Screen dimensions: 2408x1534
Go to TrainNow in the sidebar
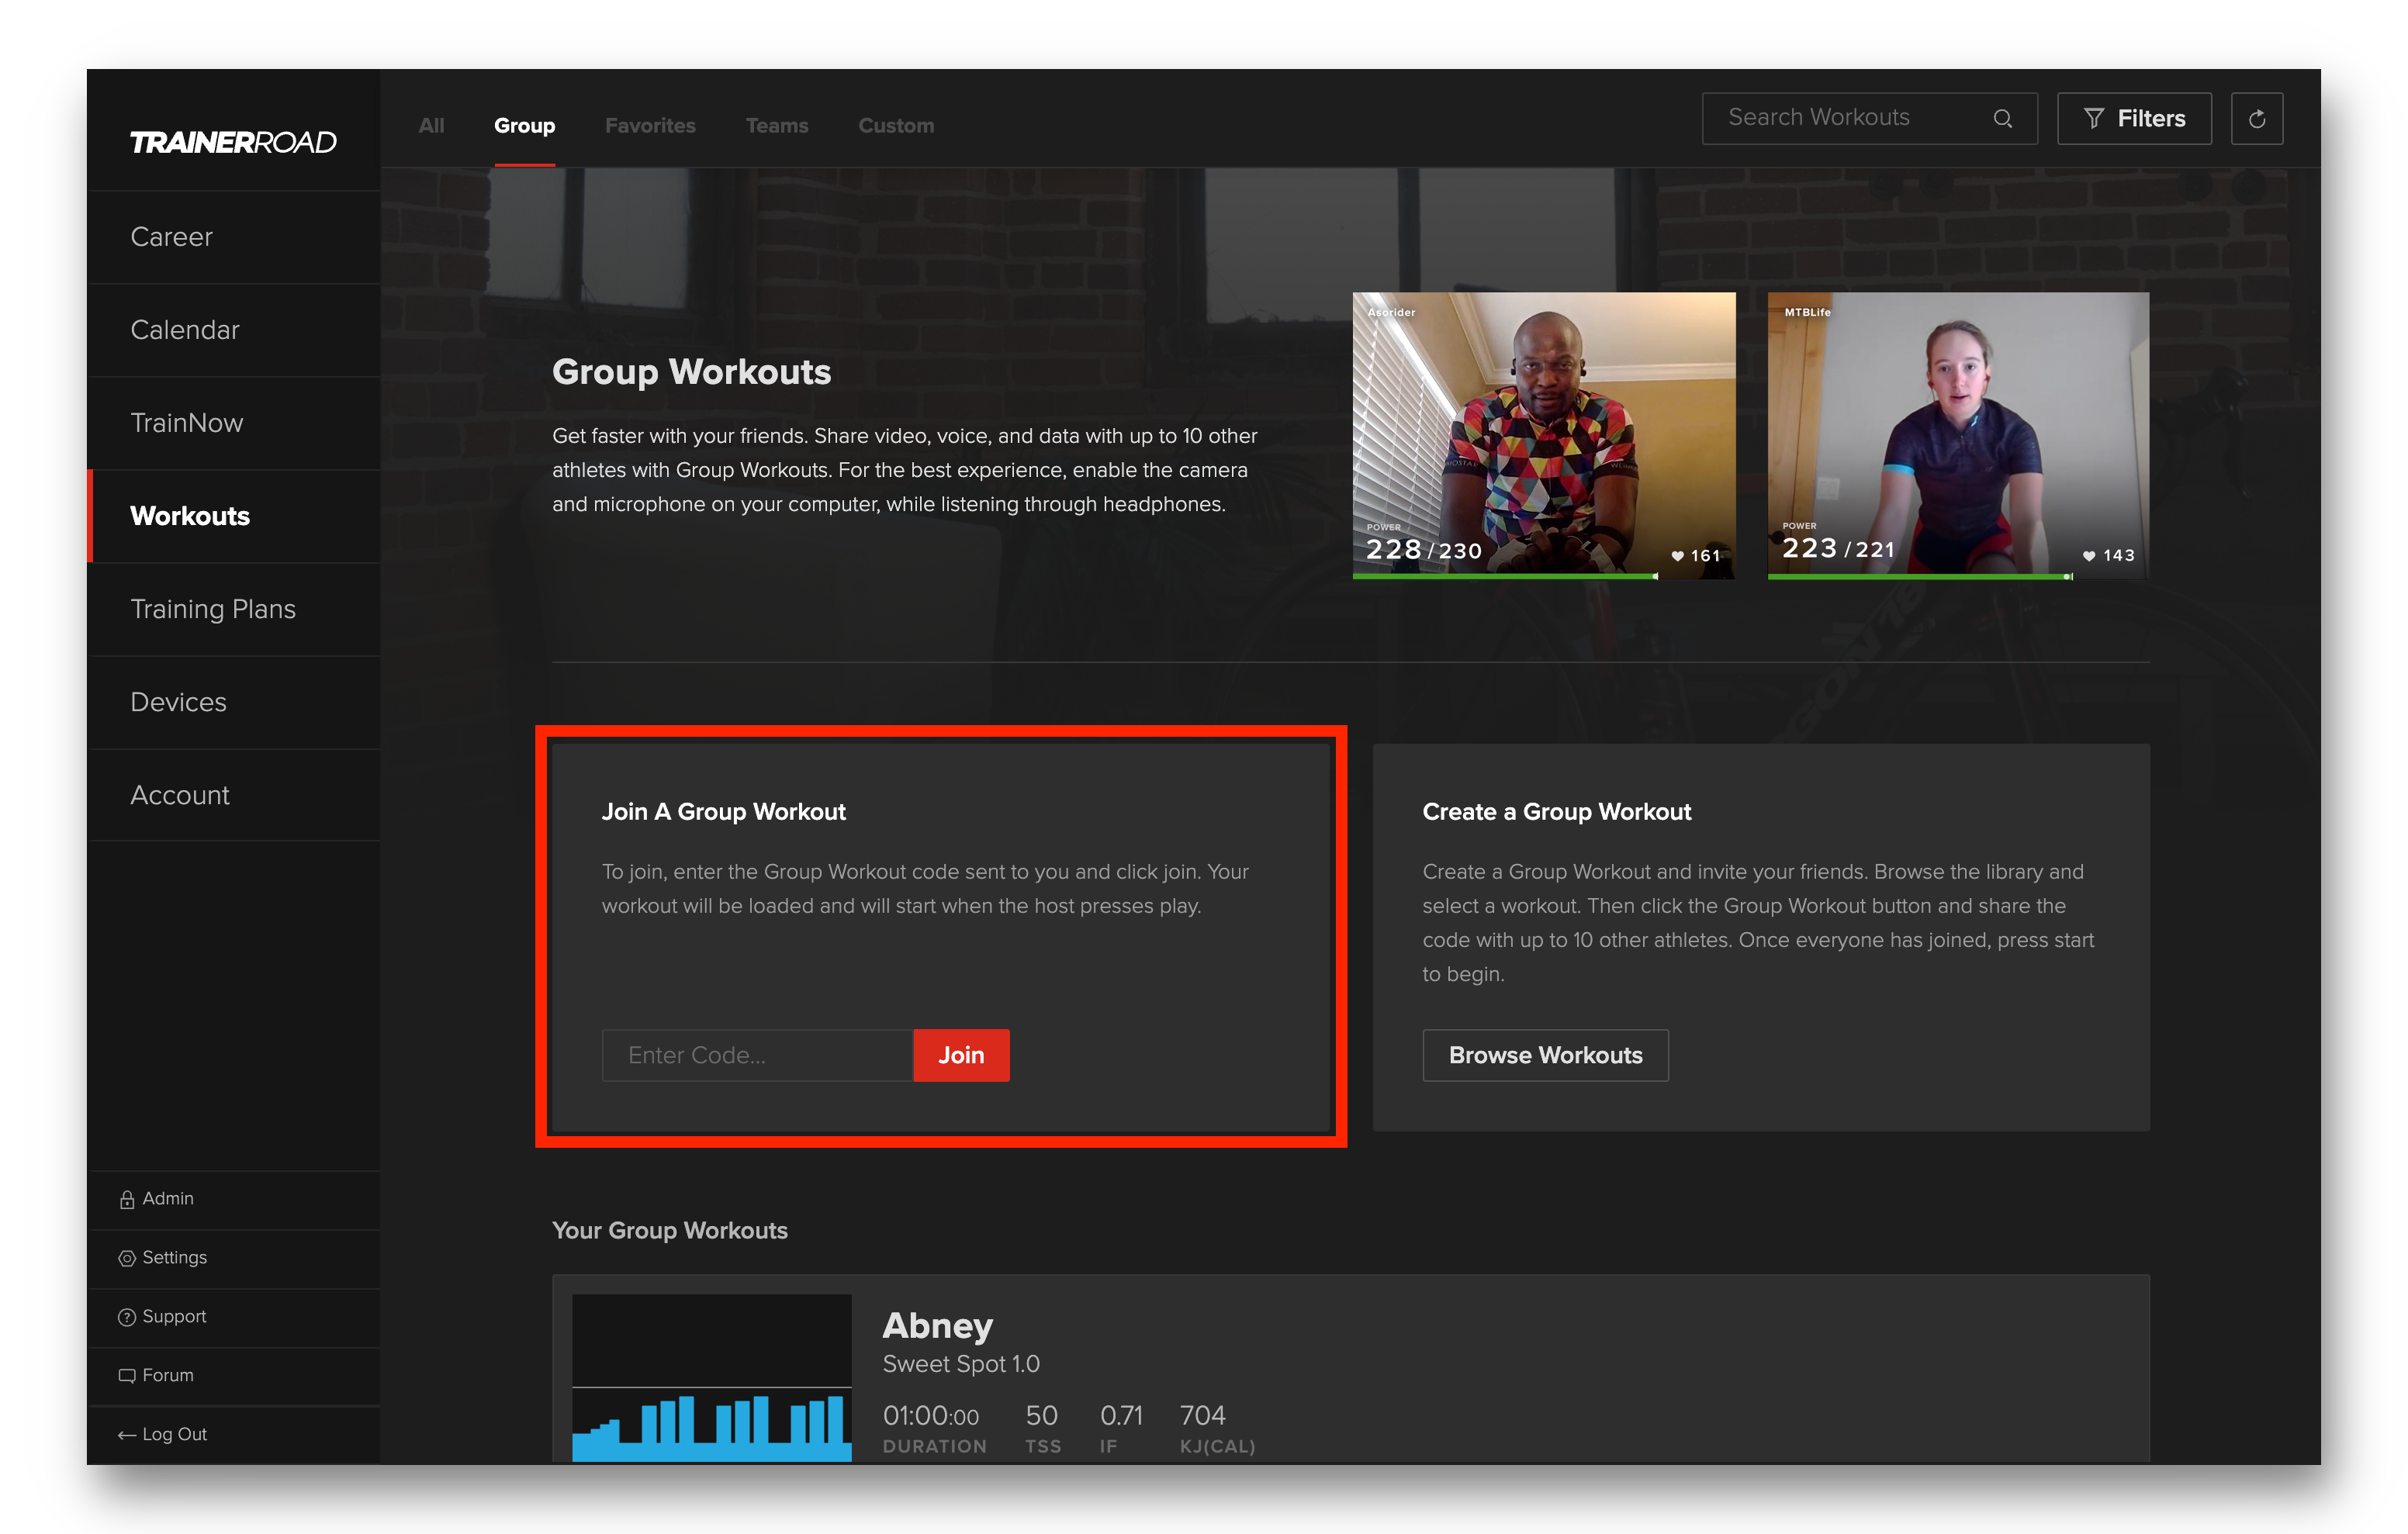(x=234, y=423)
